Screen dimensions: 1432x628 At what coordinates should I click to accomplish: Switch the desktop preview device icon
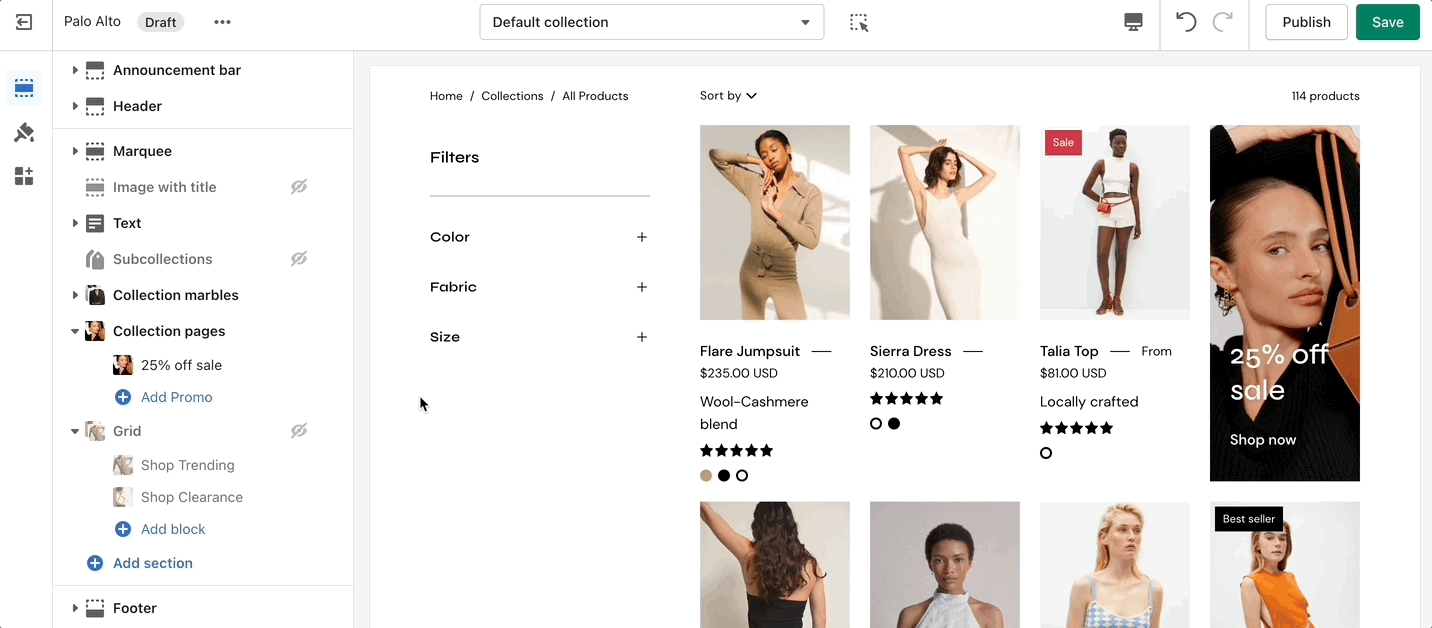1133,22
